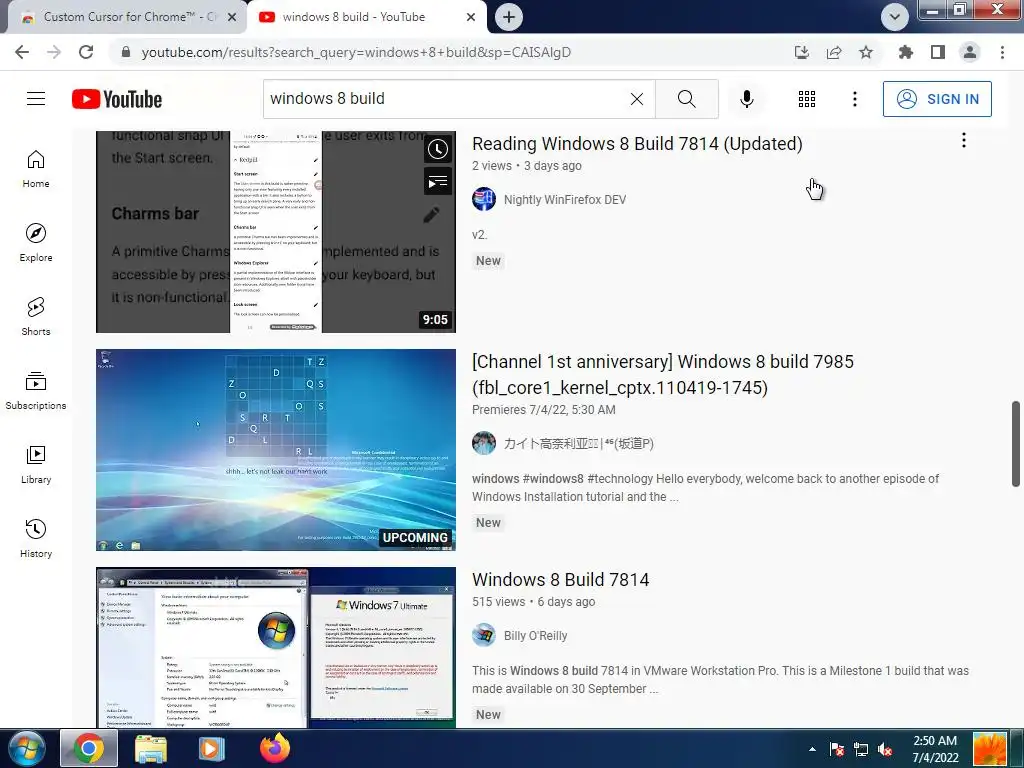Open the taskbar clock 2:50 AM
Image resolution: width=1024 pixels, height=768 pixels.
(935, 749)
